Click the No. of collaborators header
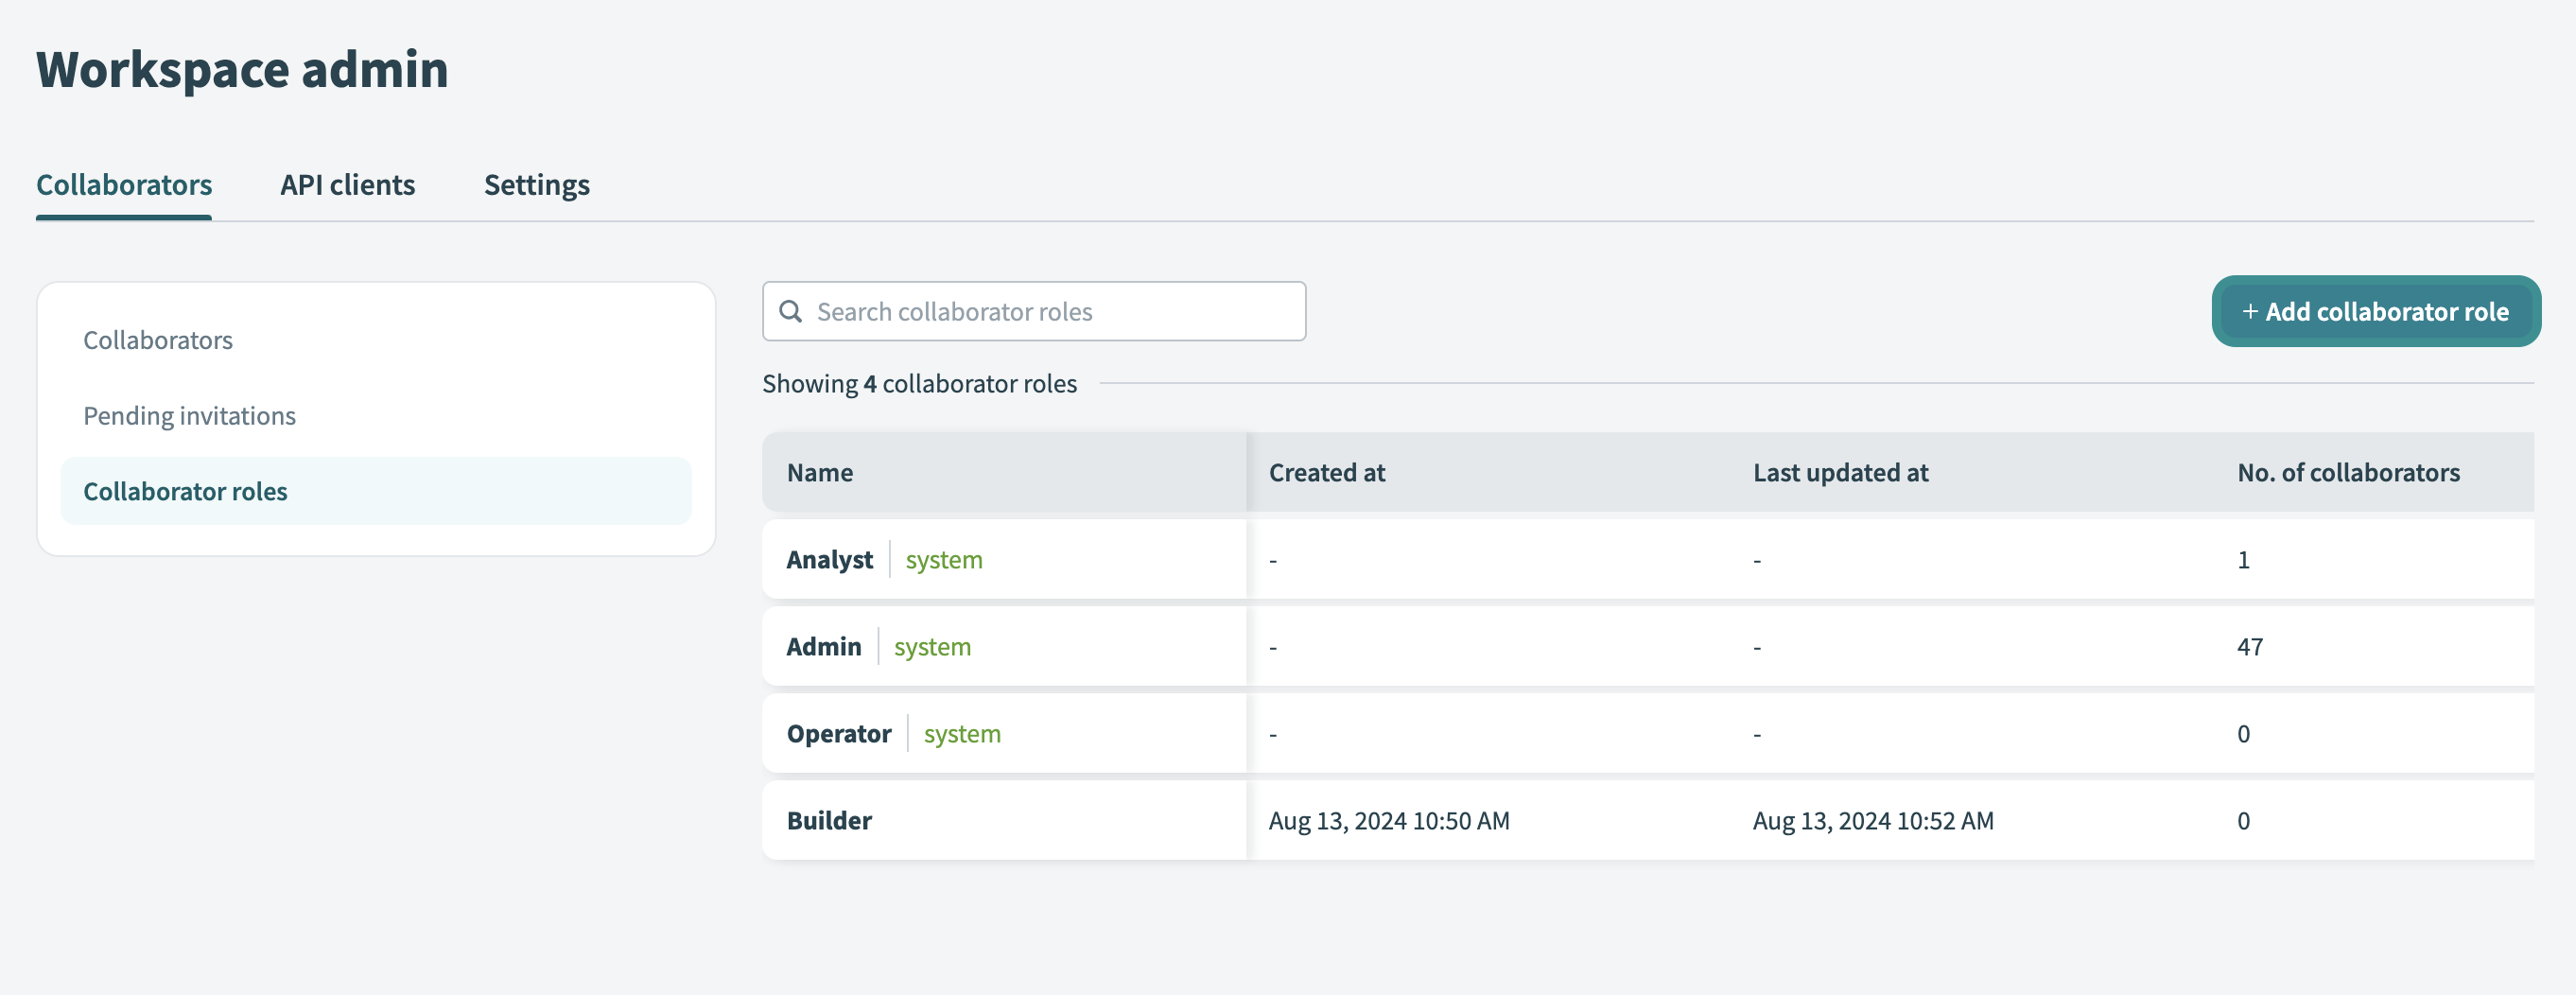The width and height of the screenshot is (2576, 995). (x=2348, y=472)
